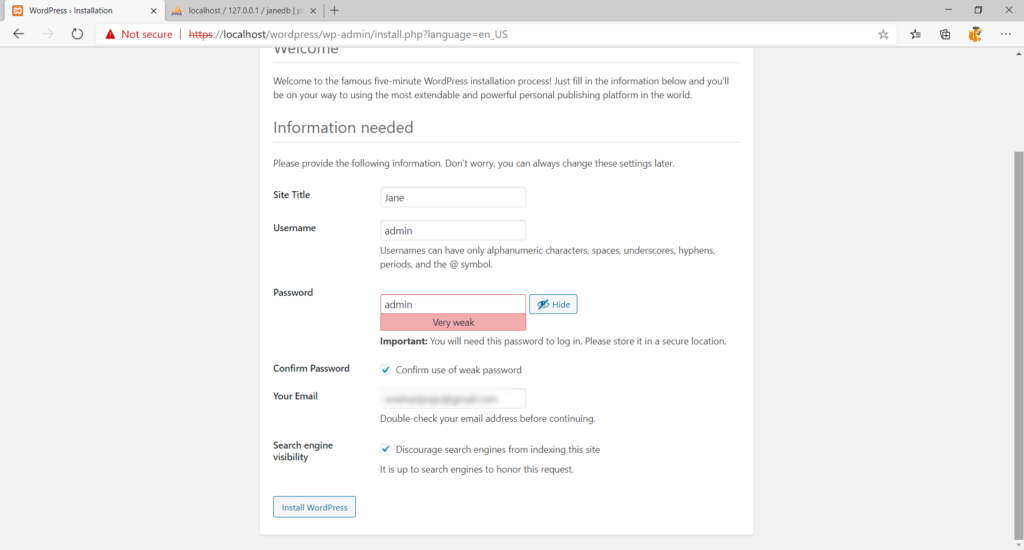The height and width of the screenshot is (550, 1024).
Task: Focus the Username input field
Action: (453, 231)
